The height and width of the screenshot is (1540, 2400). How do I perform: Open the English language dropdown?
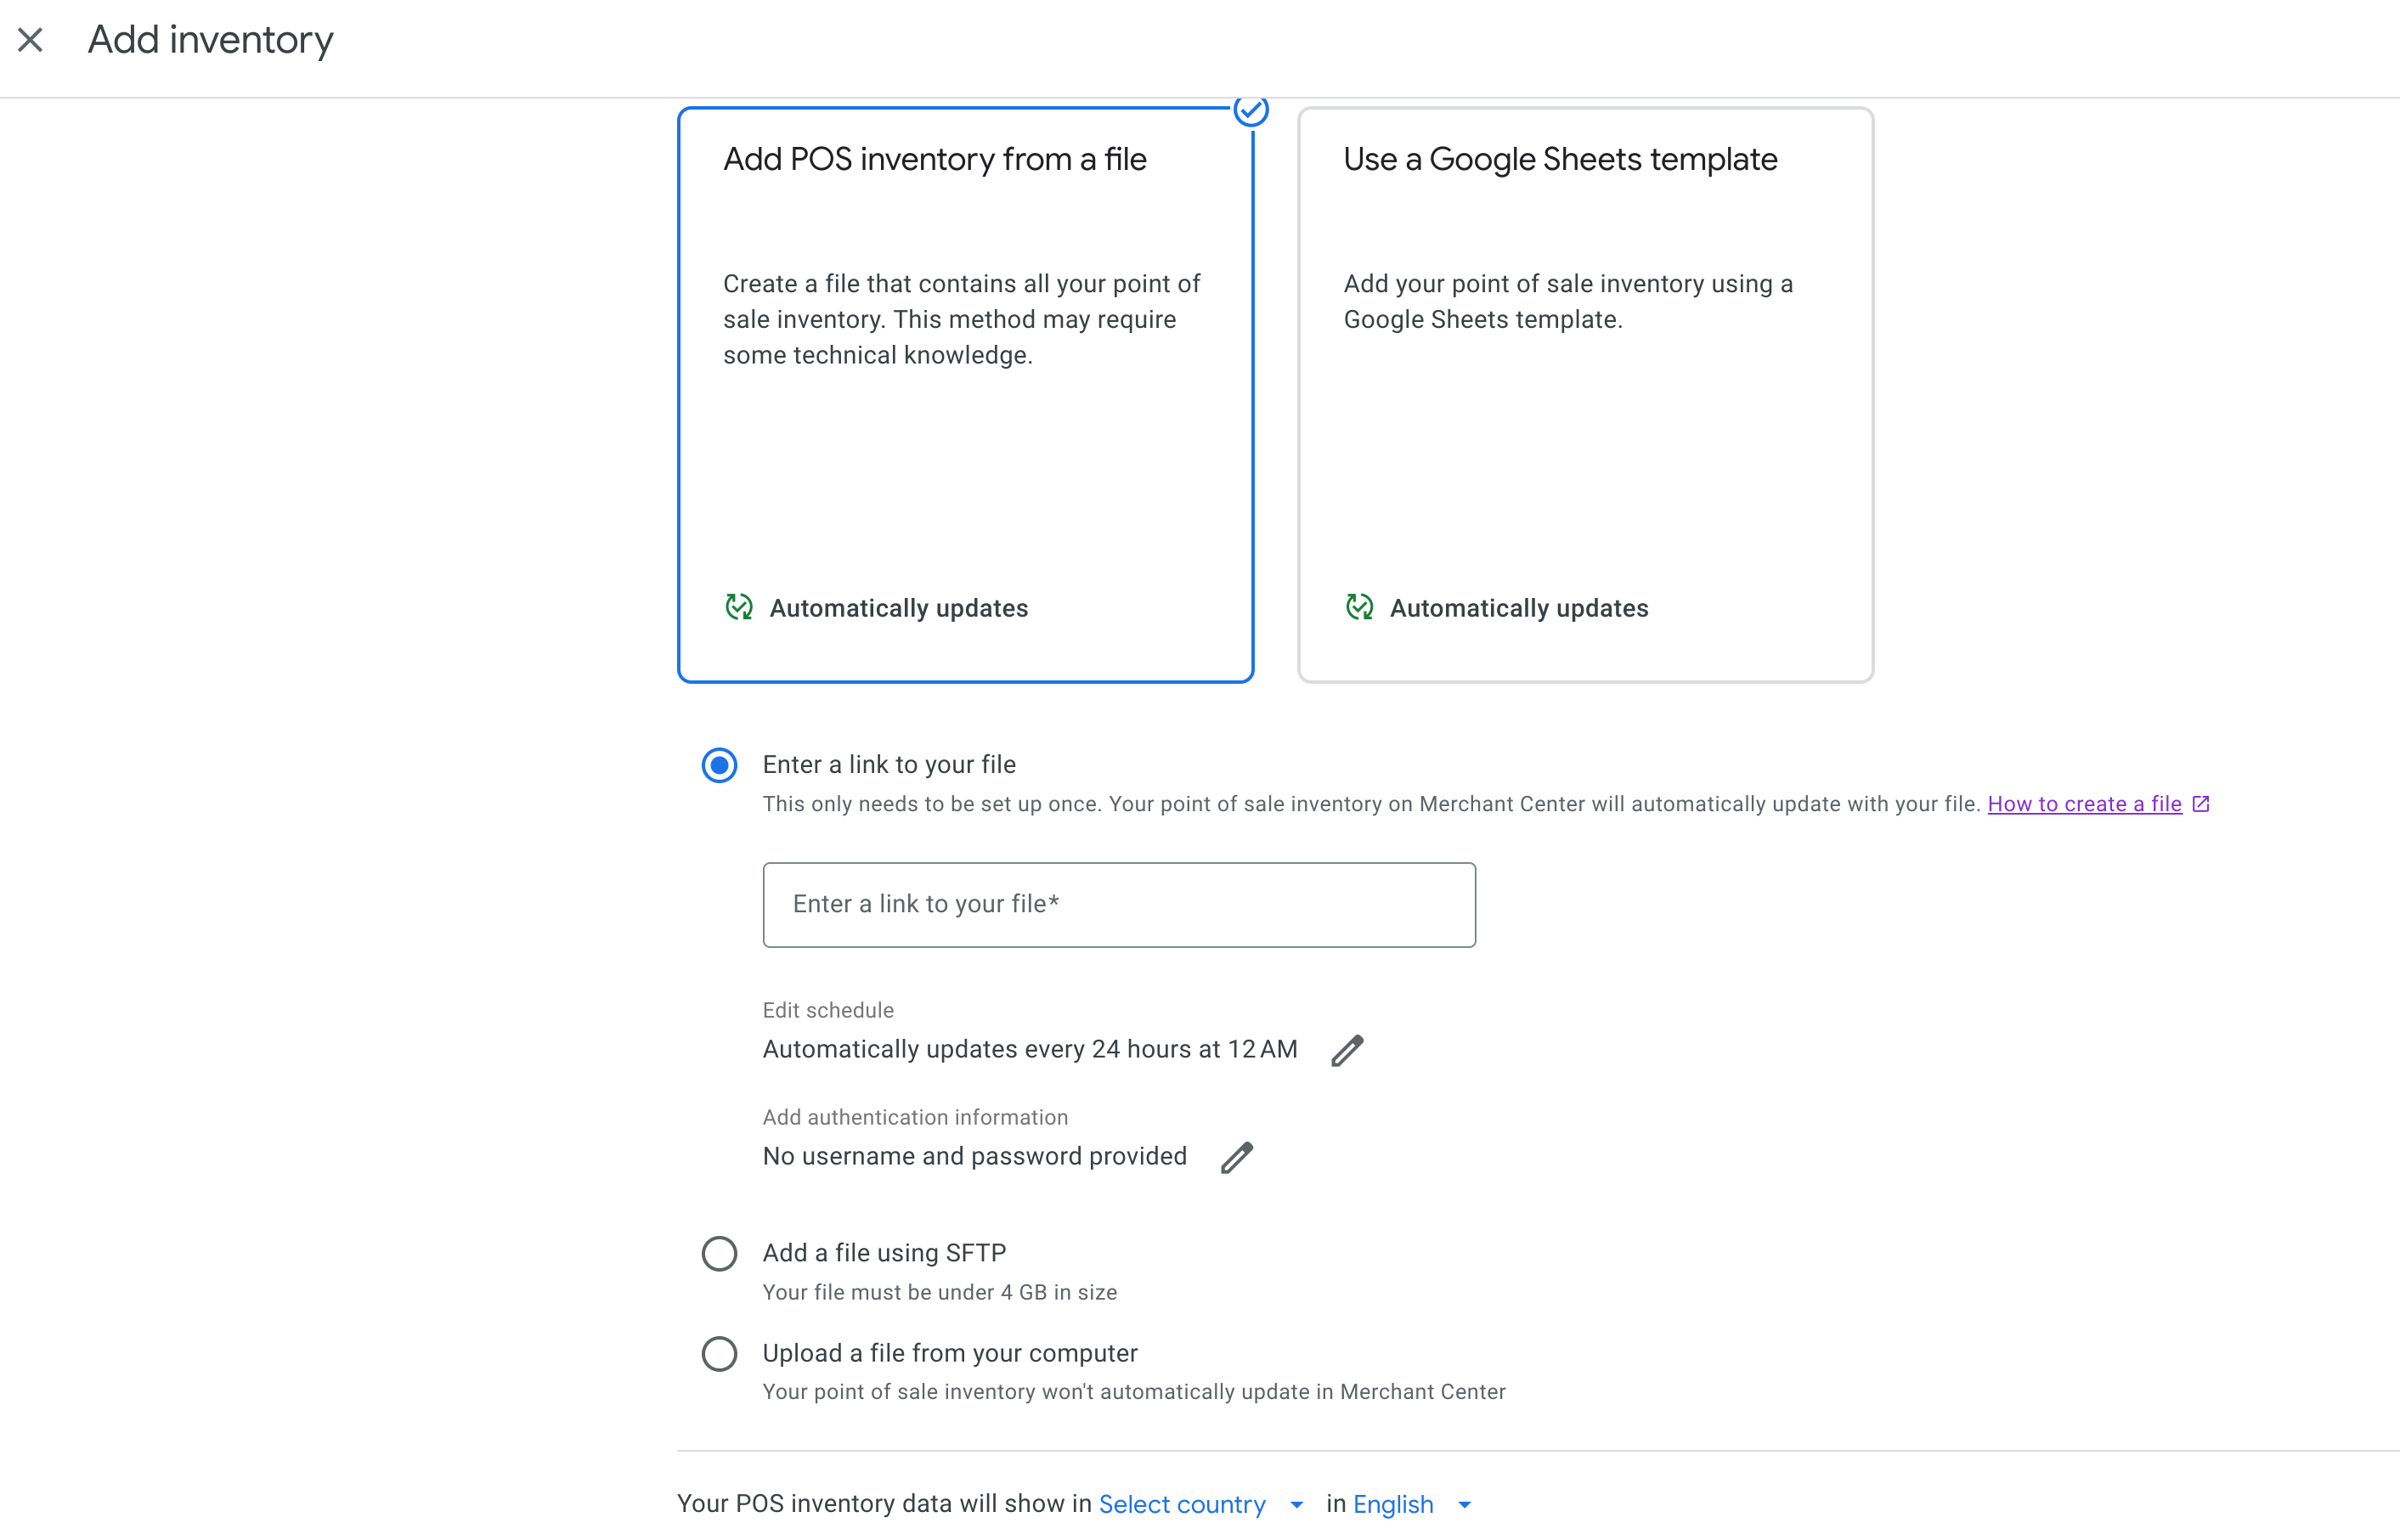tap(1393, 1504)
